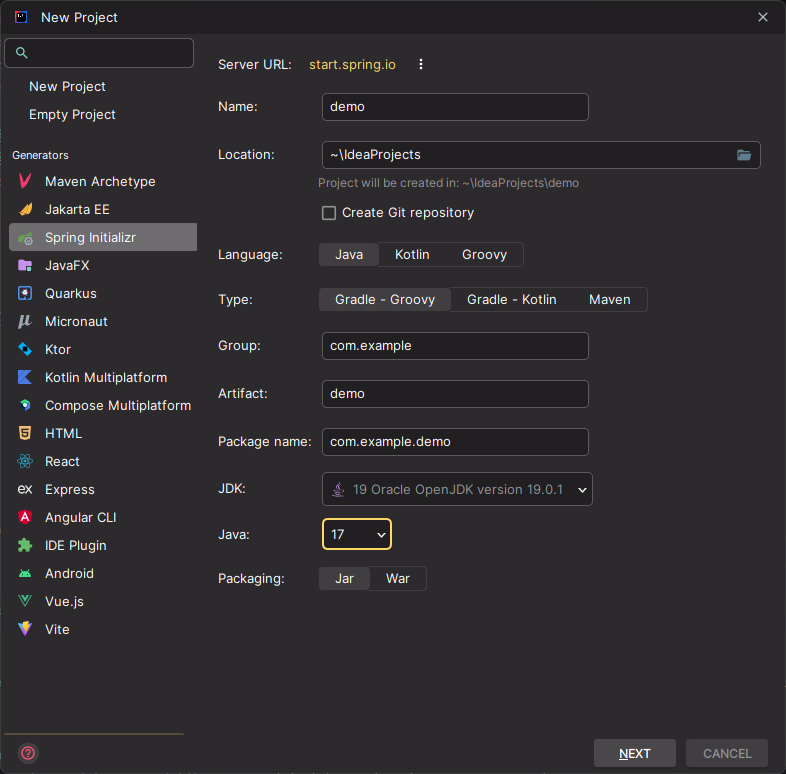
Task: Click the Jakarta EE sail icon
Action: (x=26, y=209)
